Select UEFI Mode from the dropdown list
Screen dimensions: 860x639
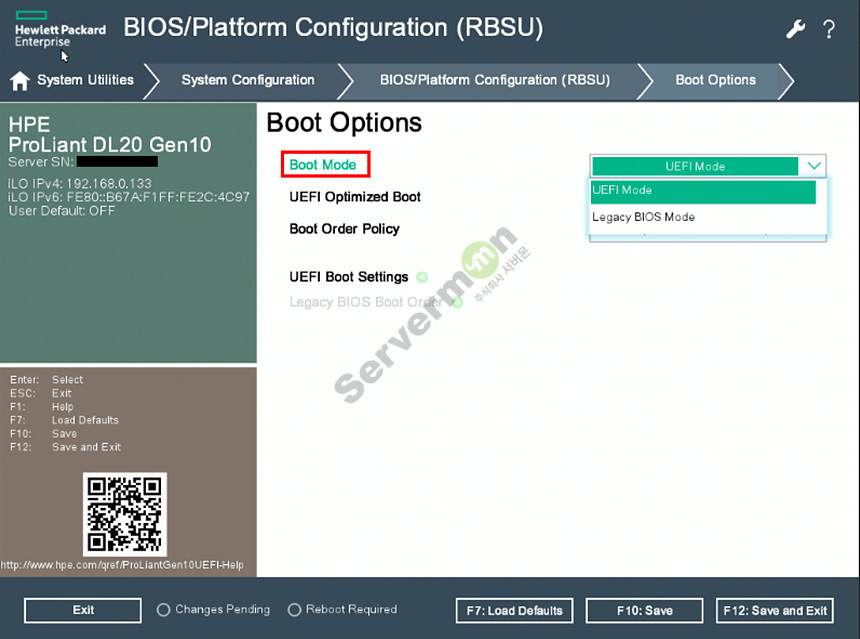pos(703,191)
